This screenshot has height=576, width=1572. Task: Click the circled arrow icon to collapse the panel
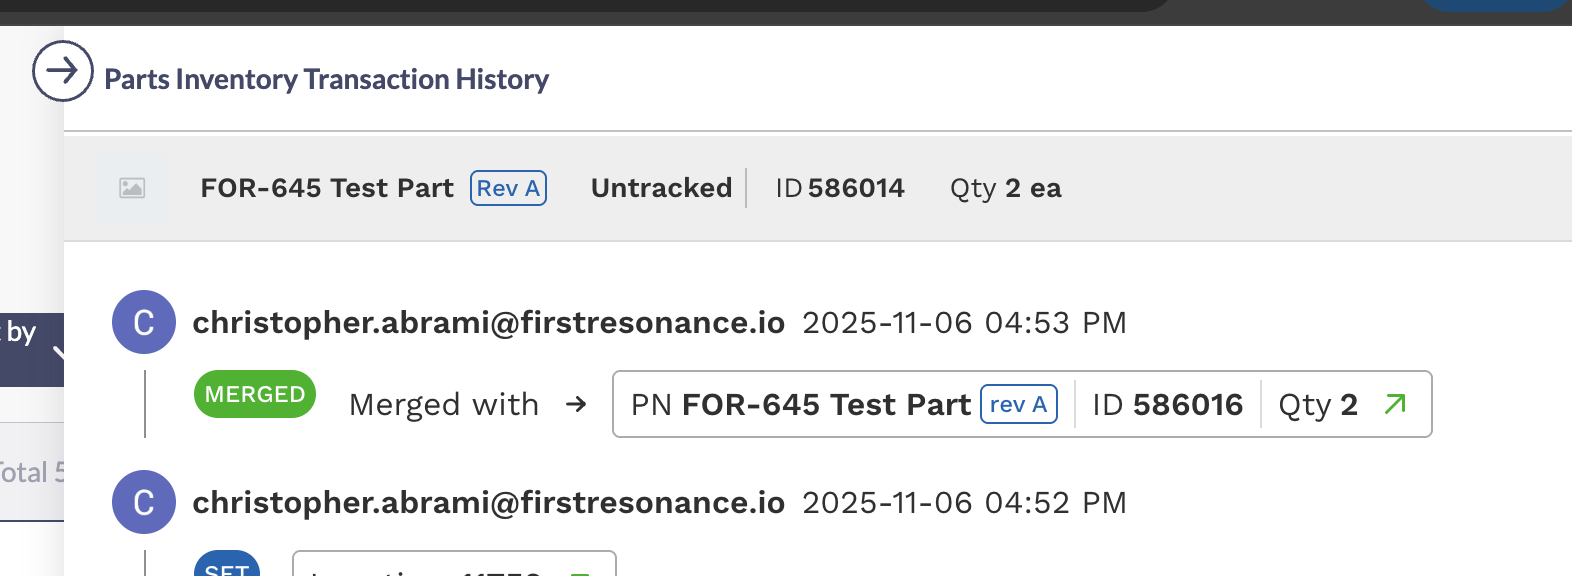point(62,71)
